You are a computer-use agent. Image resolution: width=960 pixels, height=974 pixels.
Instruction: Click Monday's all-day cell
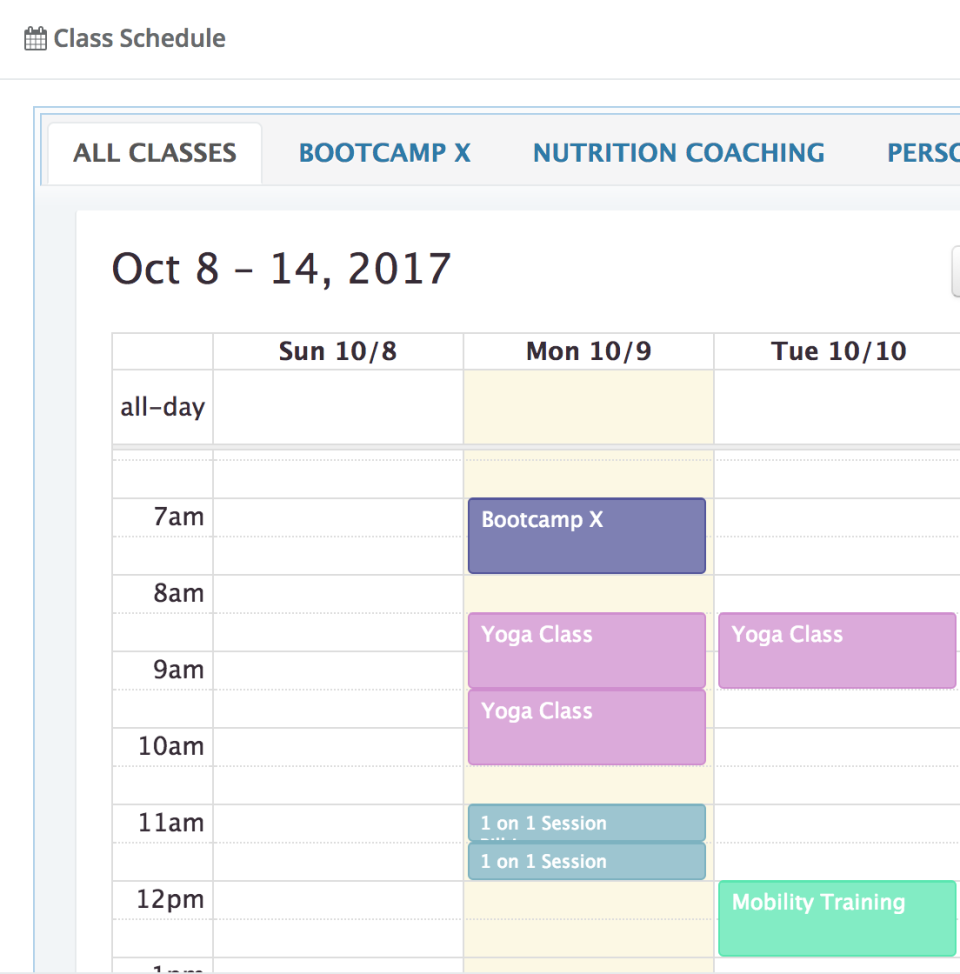coord(588,407)
